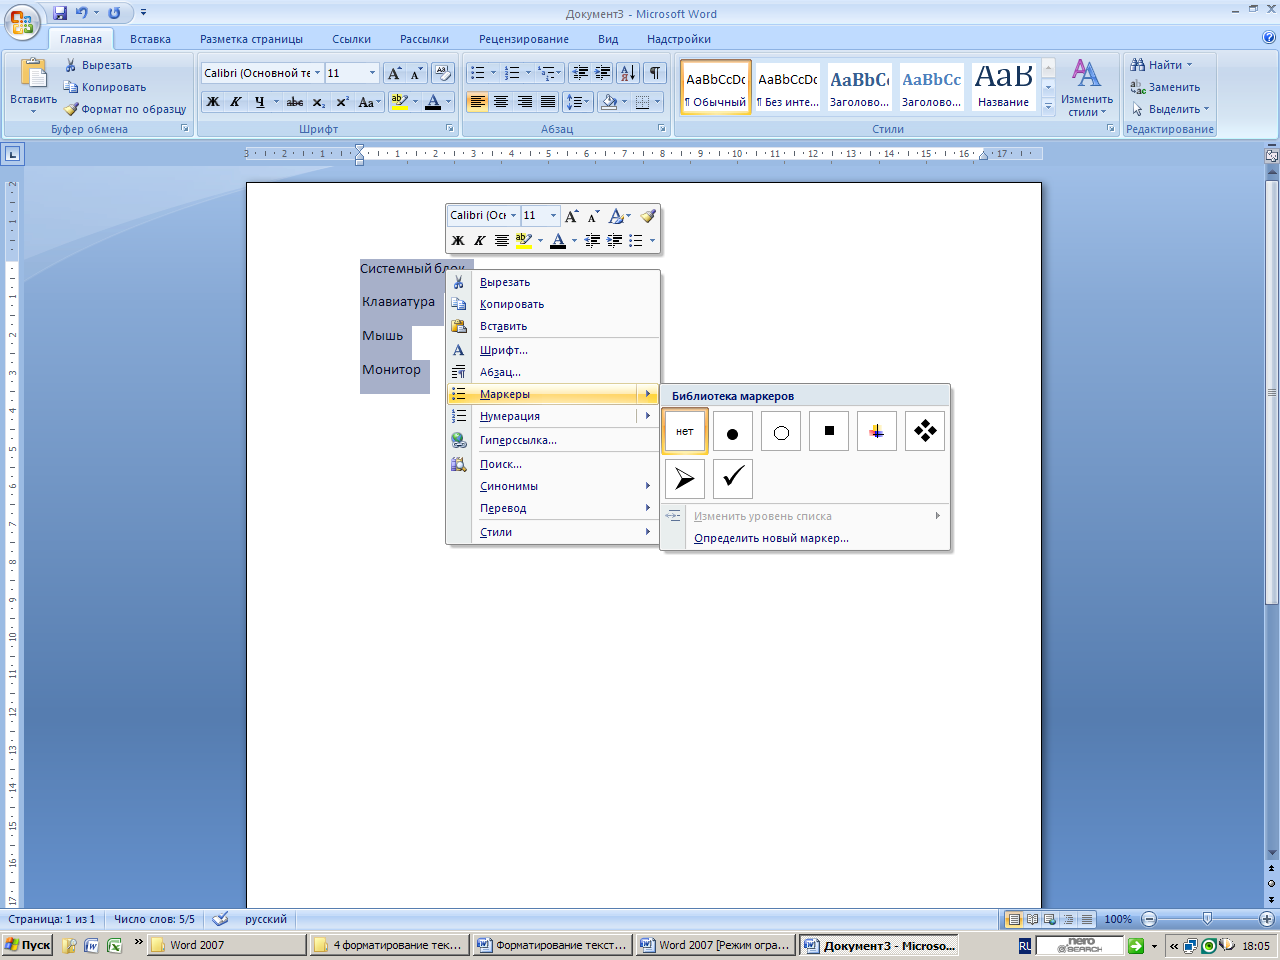This screenshot has height=960, width=1280.
Task: Clear formatting using the ribbon eraser icon
Action: 443,73
